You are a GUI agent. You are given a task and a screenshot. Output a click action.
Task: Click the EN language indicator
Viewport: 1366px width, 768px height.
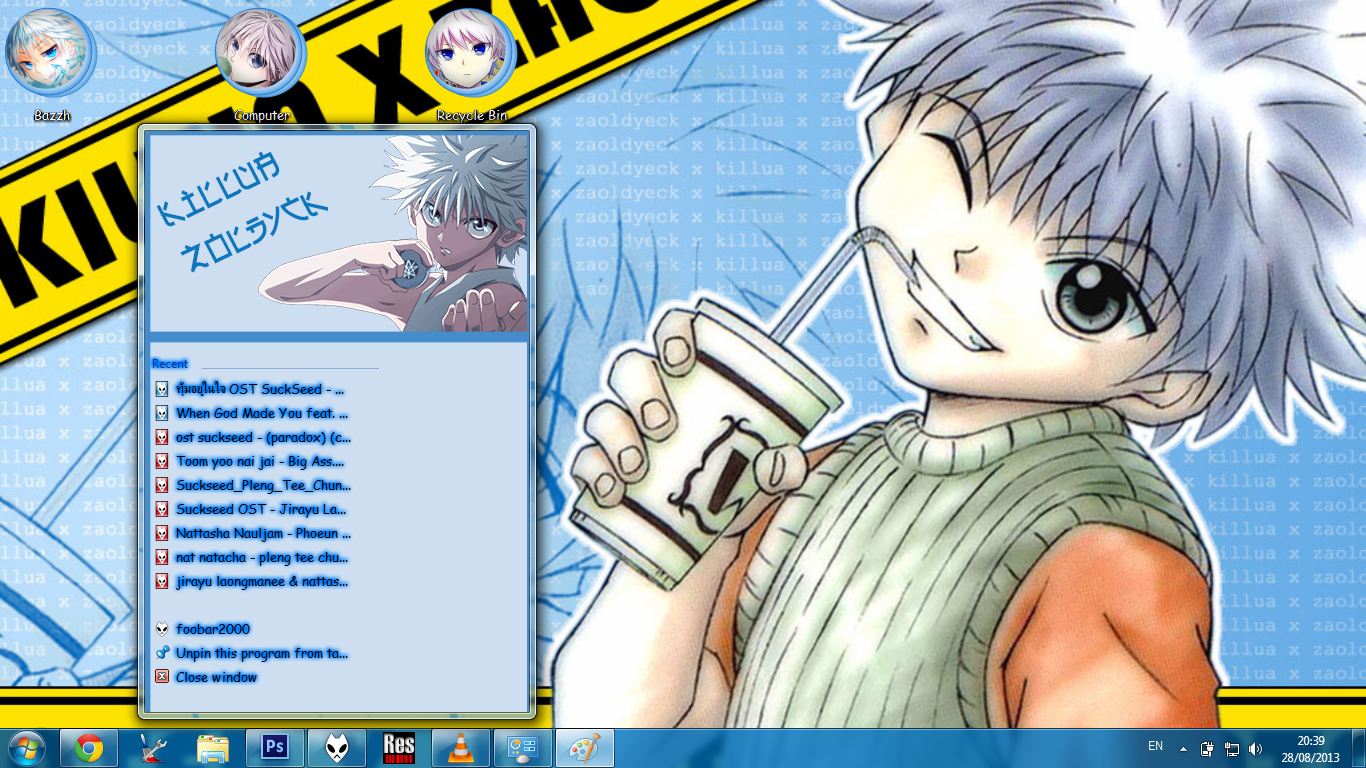(x=1155, y=746)
